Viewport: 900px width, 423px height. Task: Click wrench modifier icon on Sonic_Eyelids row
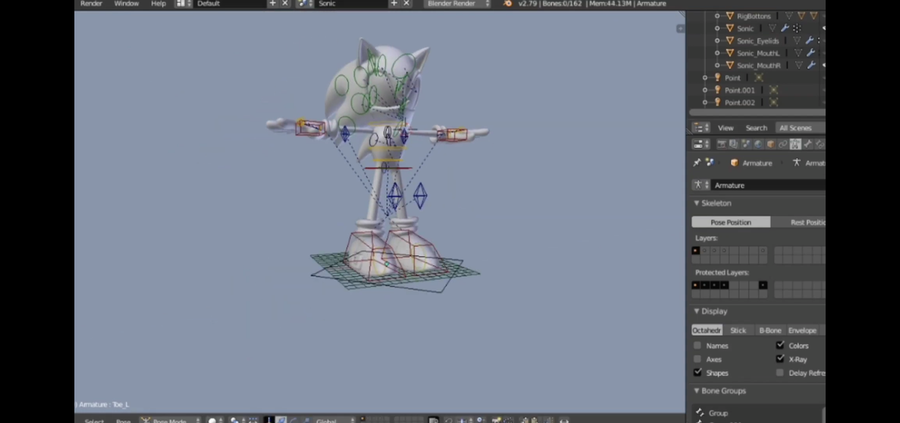[x=809, y=40]
